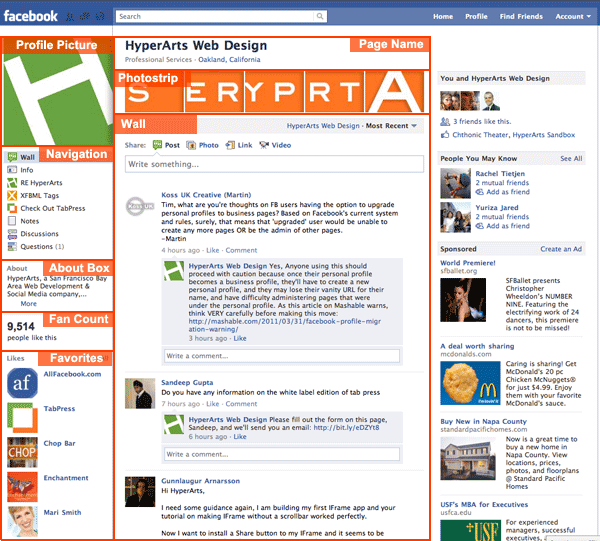Click the Facebook logo
The width and height of the screenshot is (600, 541).
31,16
